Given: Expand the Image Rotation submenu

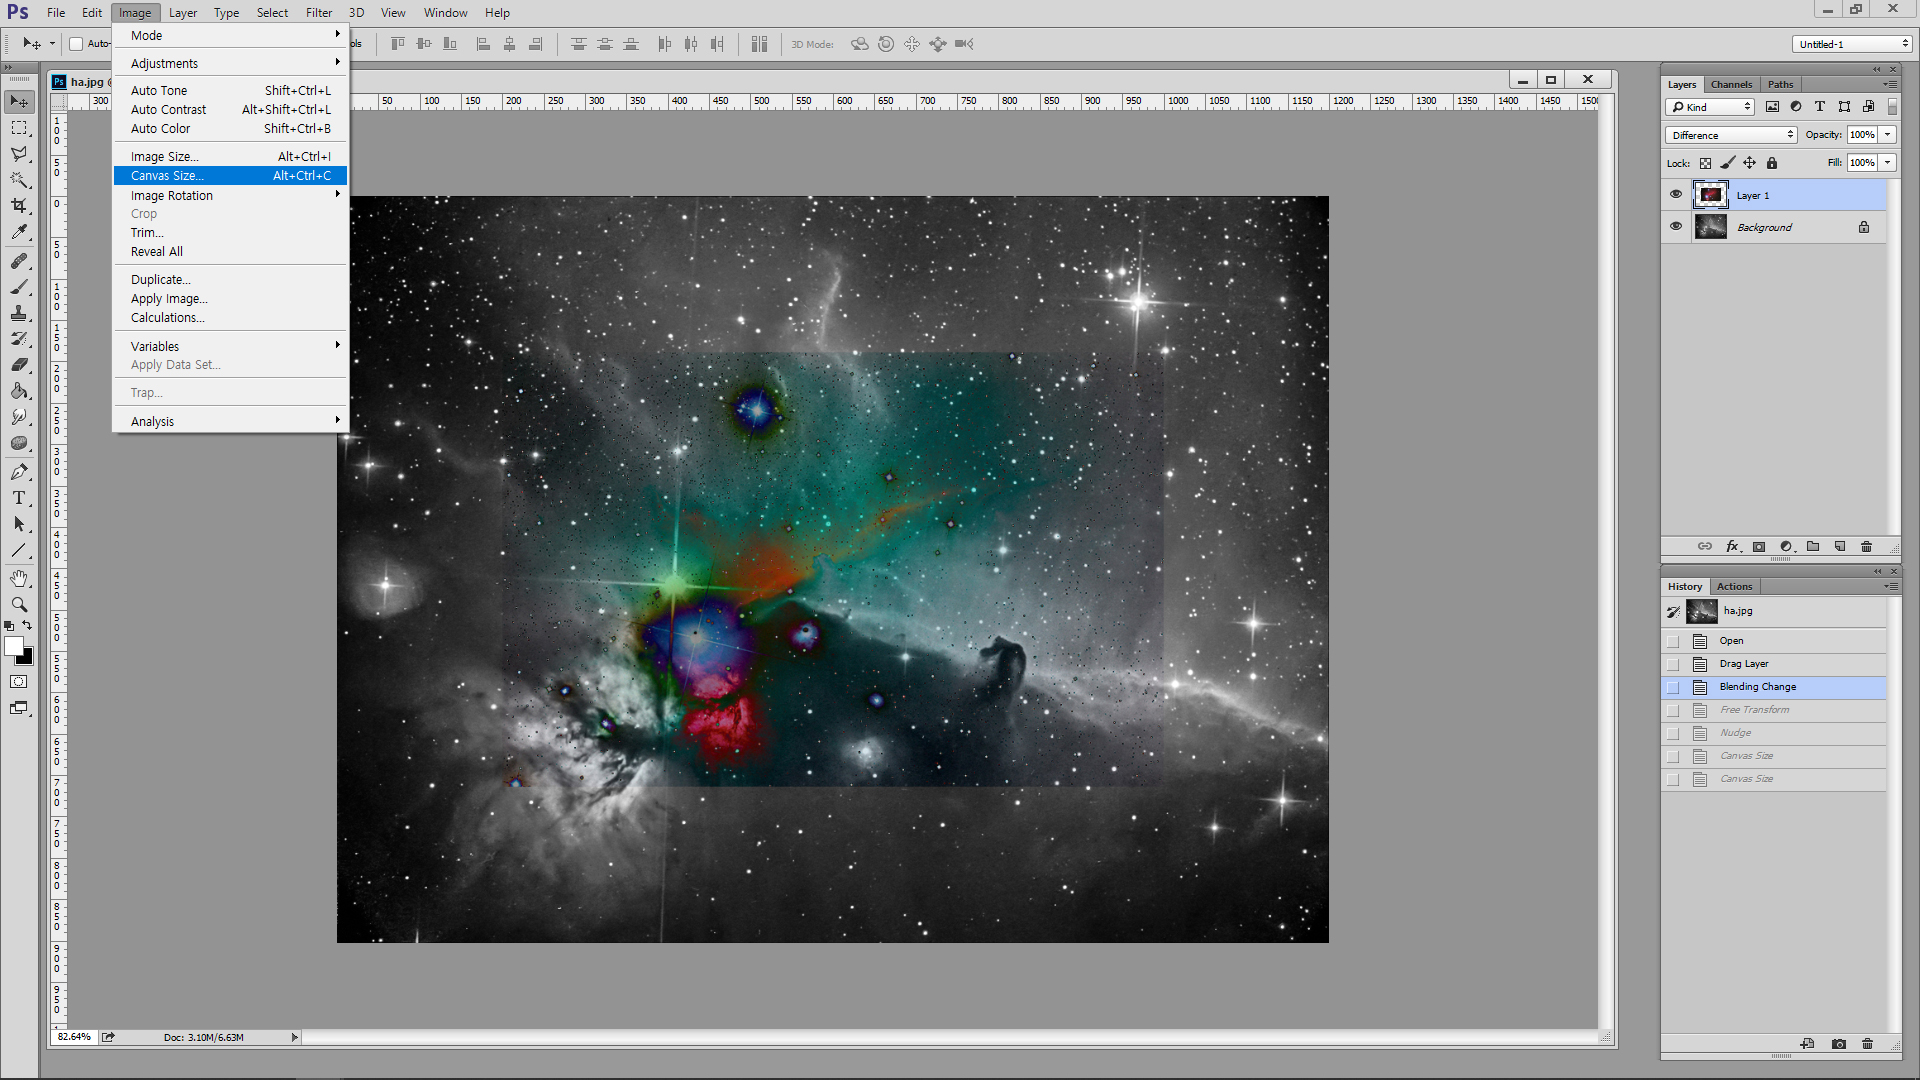Looking at the screenshot, I should 230,195.
